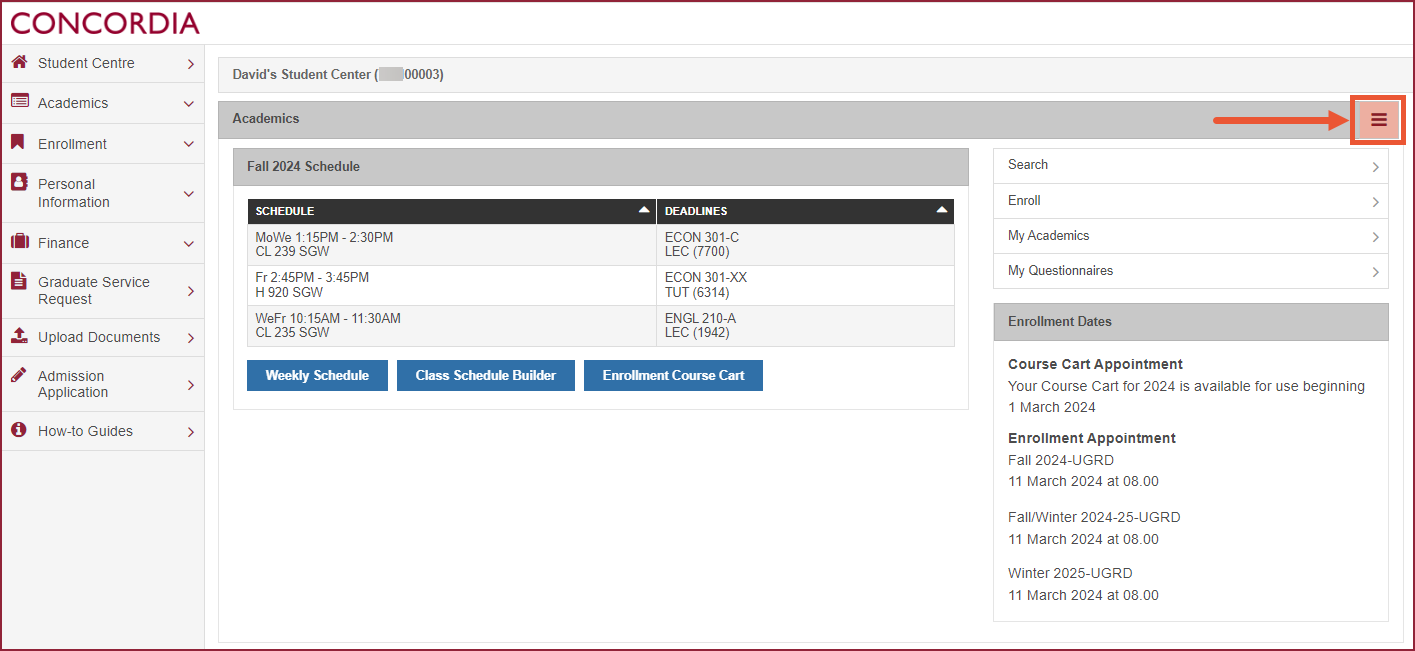Open the My Academics link

pyautogui.click(x=1190, y=236)
